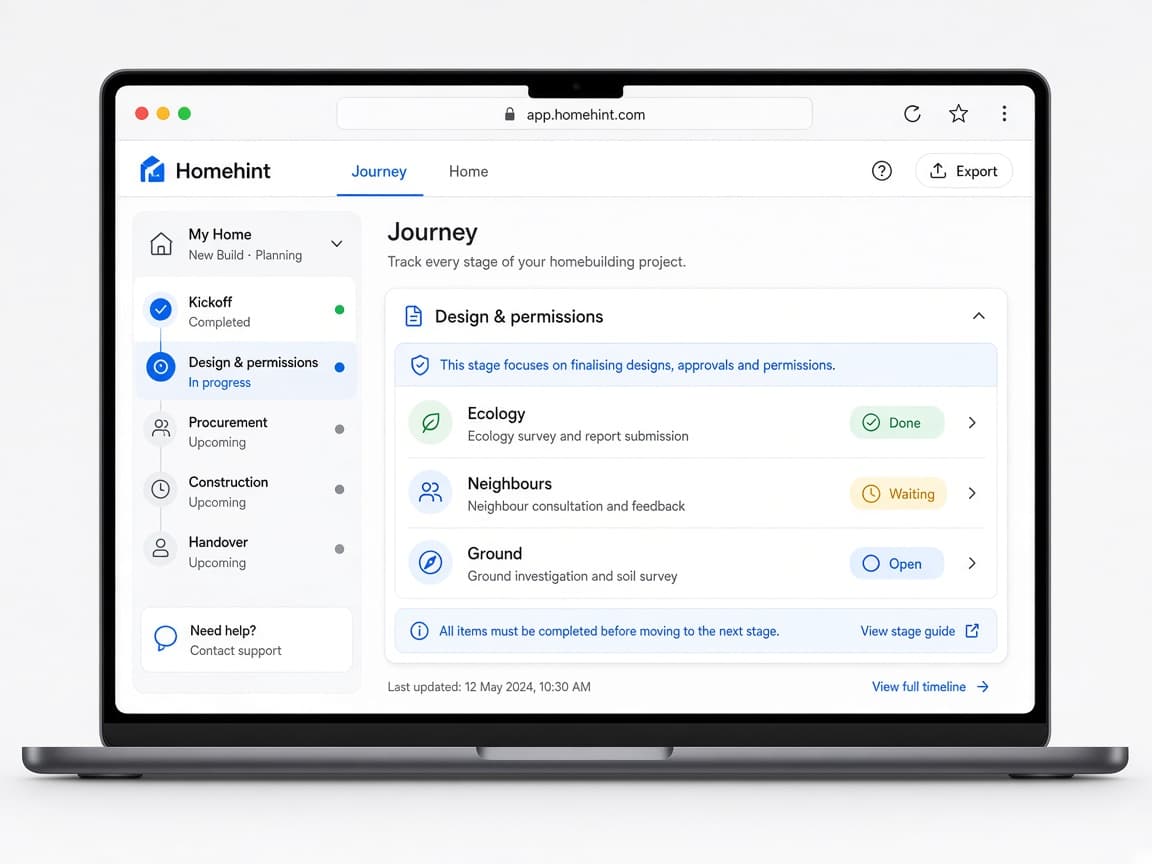1152x864 pixels.
Task: Collapse the Design & permissions panel
Action: (x=979, y=316)
